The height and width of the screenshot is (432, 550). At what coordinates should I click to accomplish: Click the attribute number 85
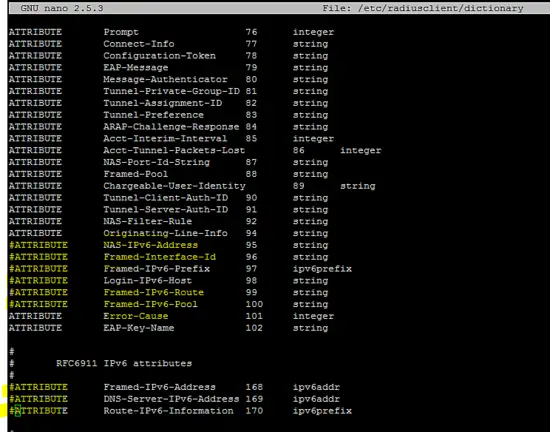pos(251,139)
